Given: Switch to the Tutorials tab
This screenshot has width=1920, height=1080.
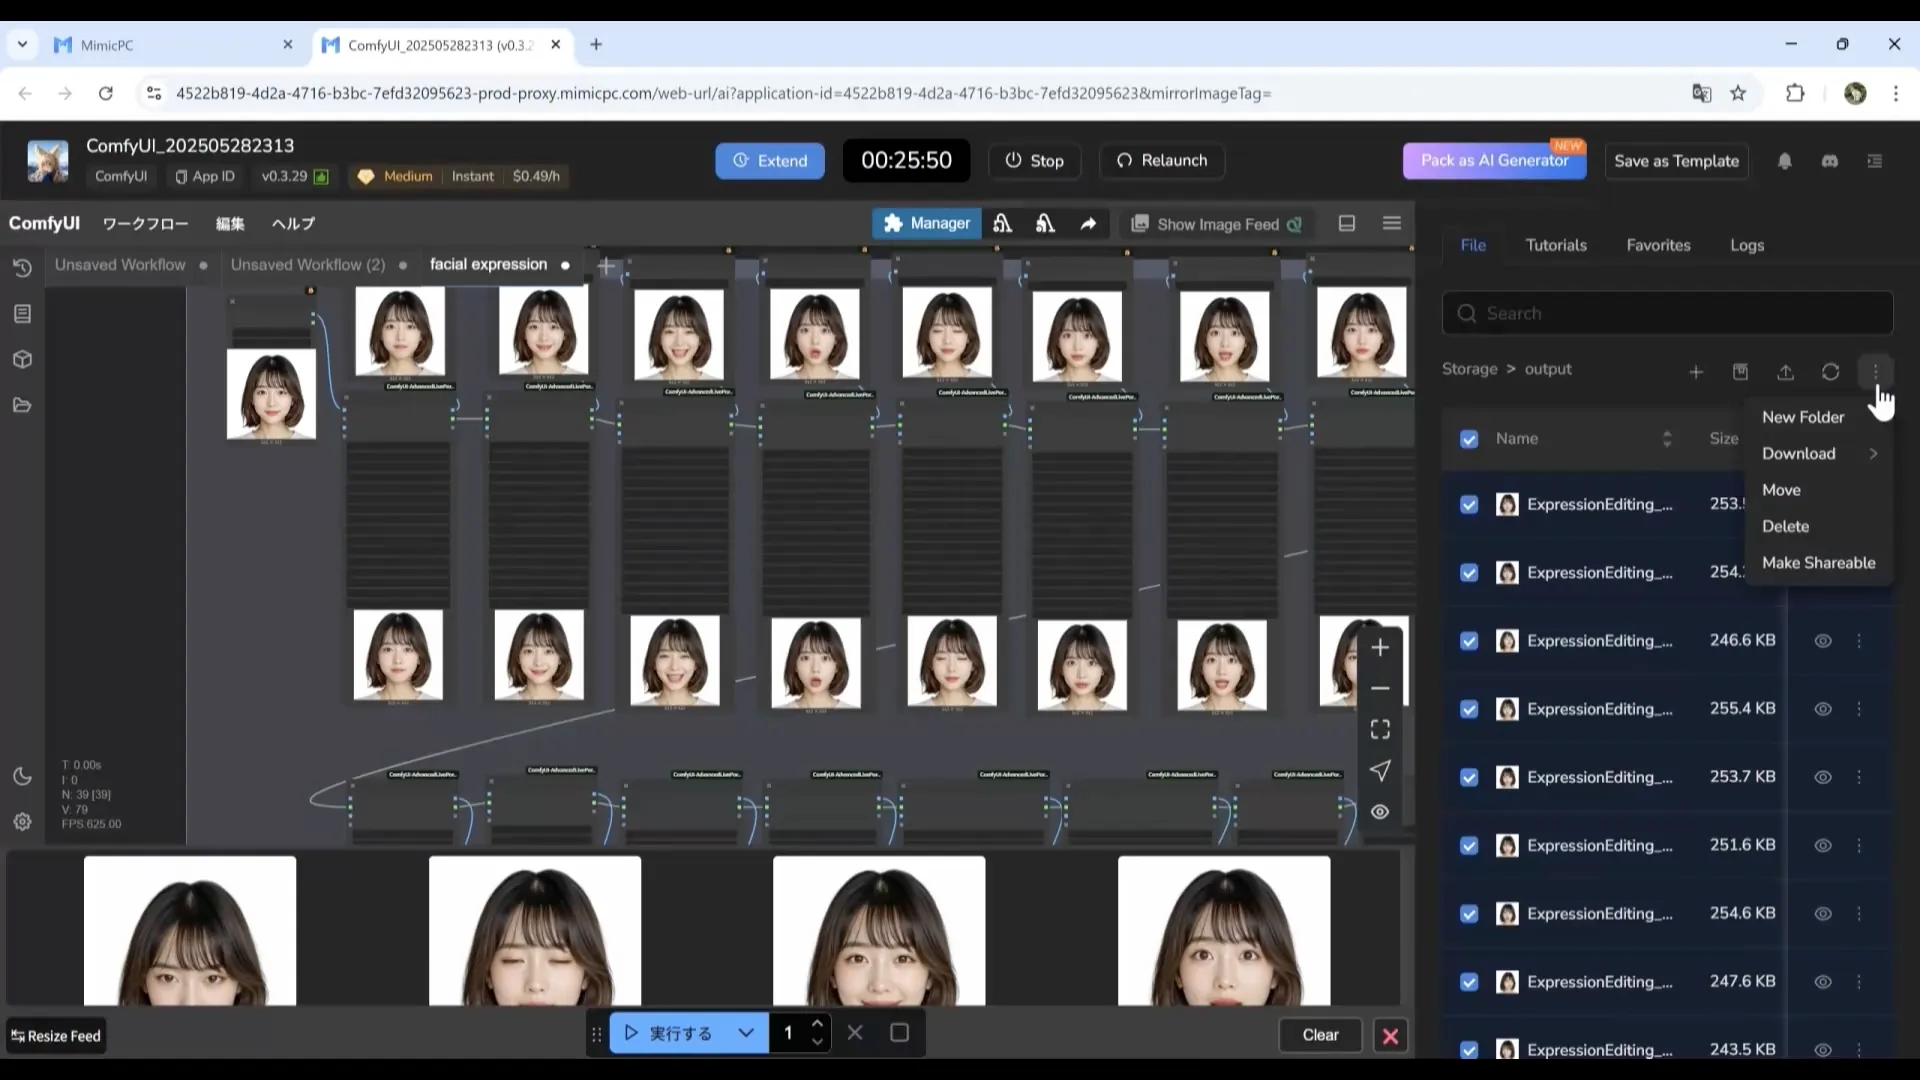Looking at the screenshot, I should click(1555, 244).
